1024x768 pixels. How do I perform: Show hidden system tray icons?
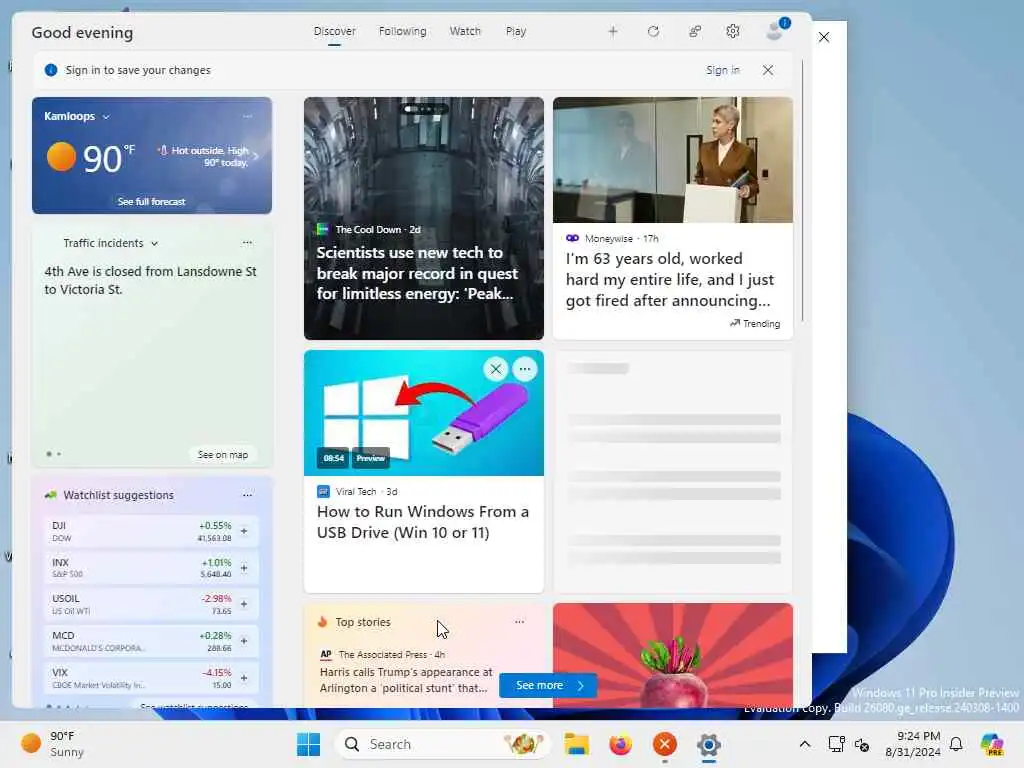tap(805, 744)
